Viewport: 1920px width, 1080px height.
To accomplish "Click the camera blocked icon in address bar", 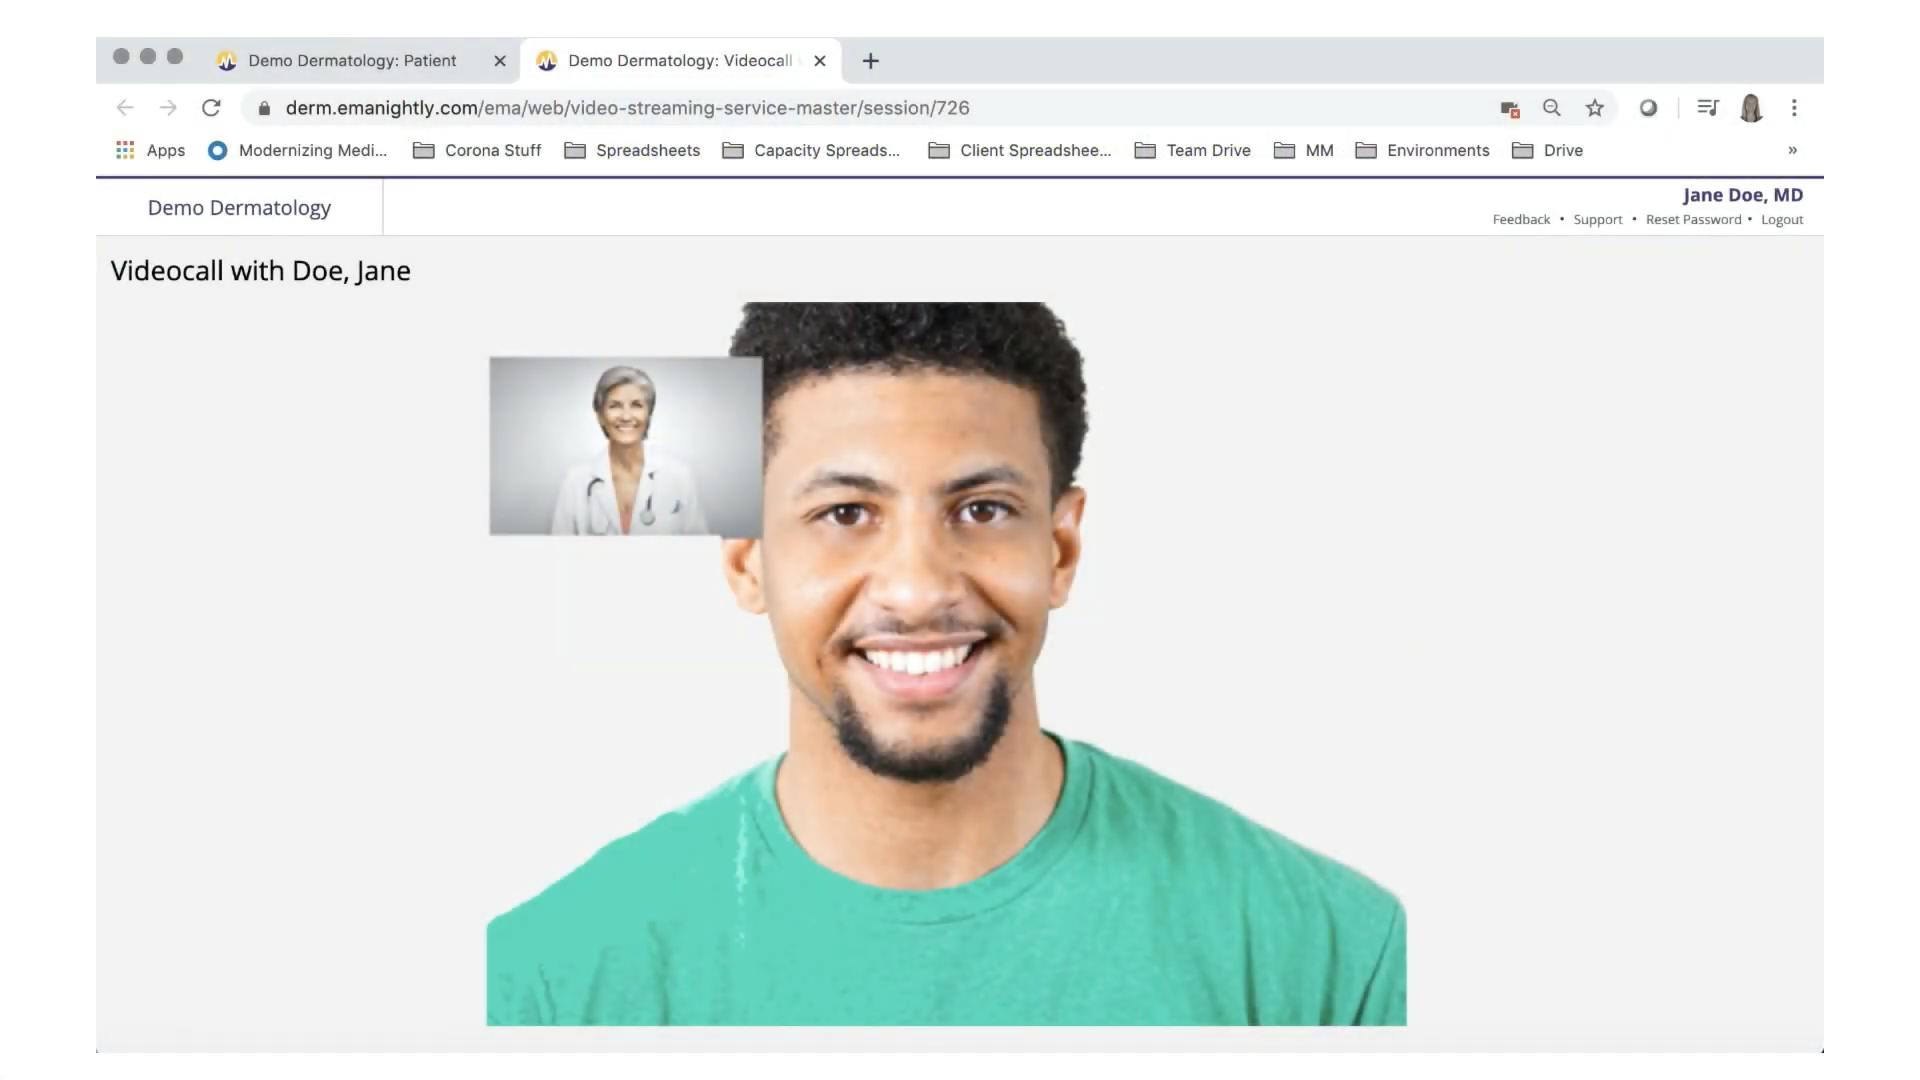I will point(1509,109).
